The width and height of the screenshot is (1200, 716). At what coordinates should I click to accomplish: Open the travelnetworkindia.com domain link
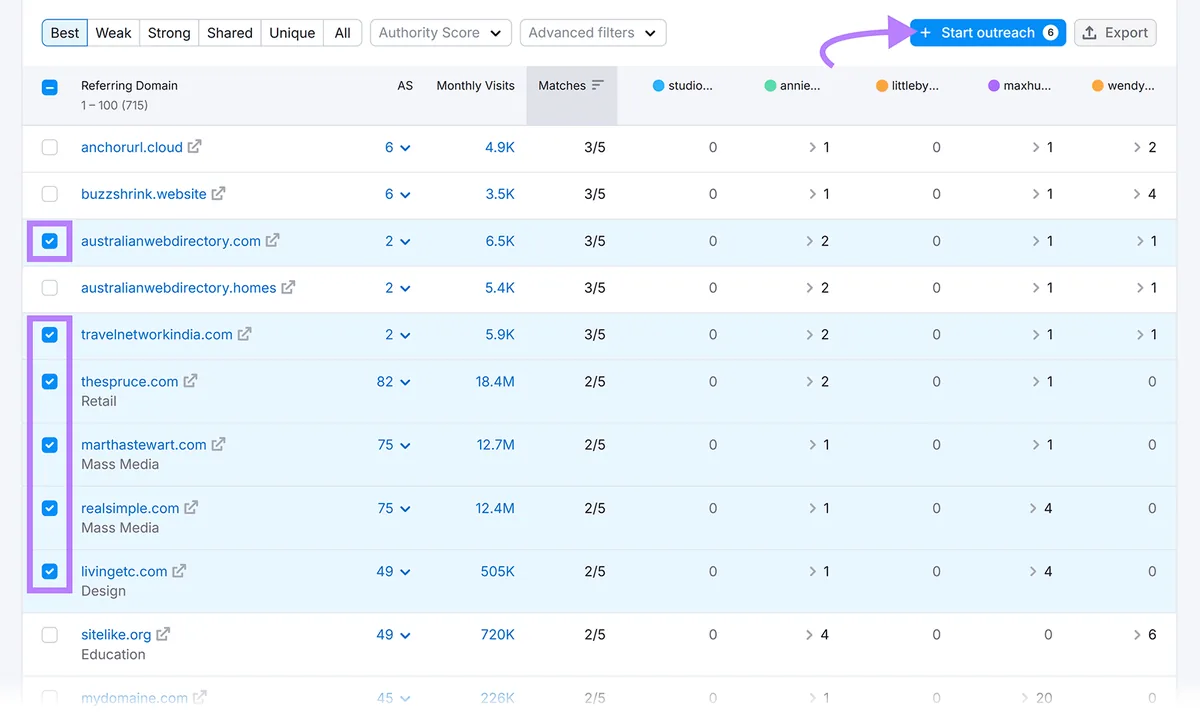(x=157, y=335)
